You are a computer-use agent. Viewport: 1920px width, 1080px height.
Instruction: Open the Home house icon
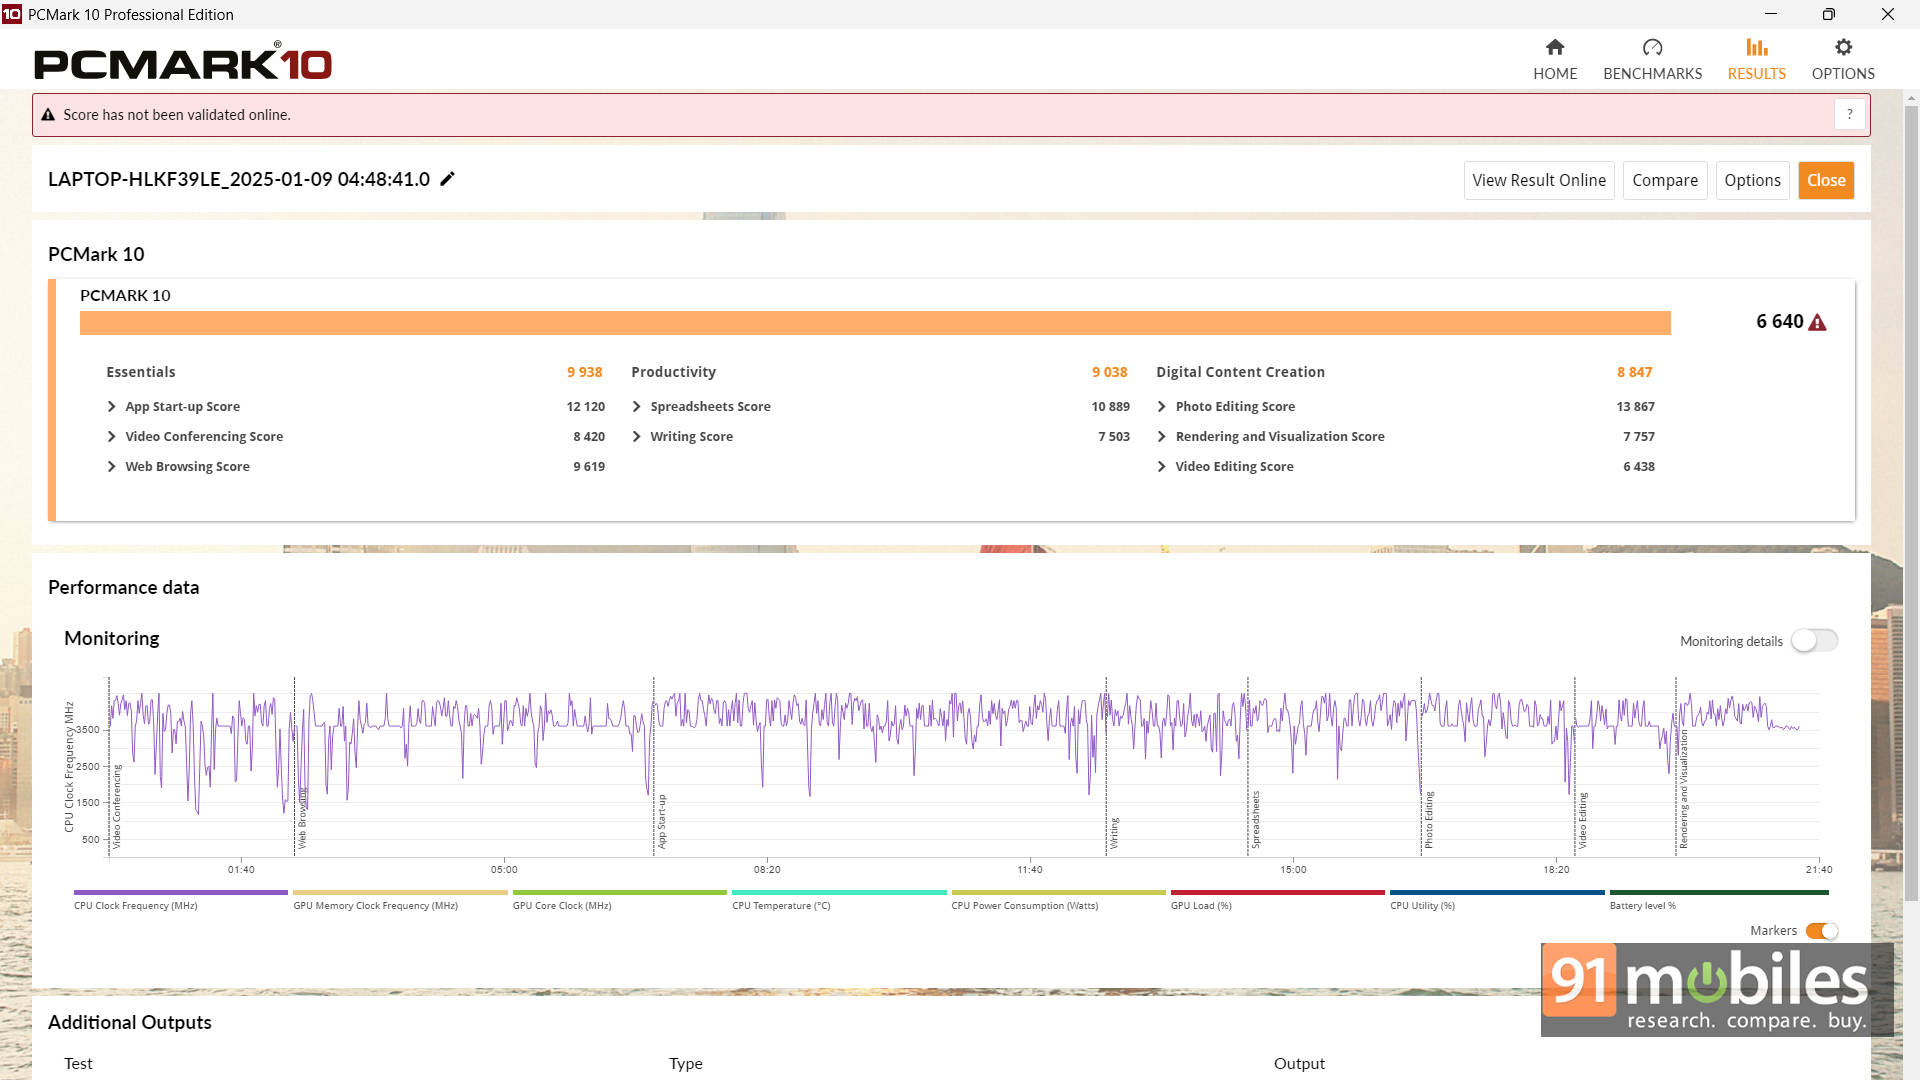tap(1554, 47)
